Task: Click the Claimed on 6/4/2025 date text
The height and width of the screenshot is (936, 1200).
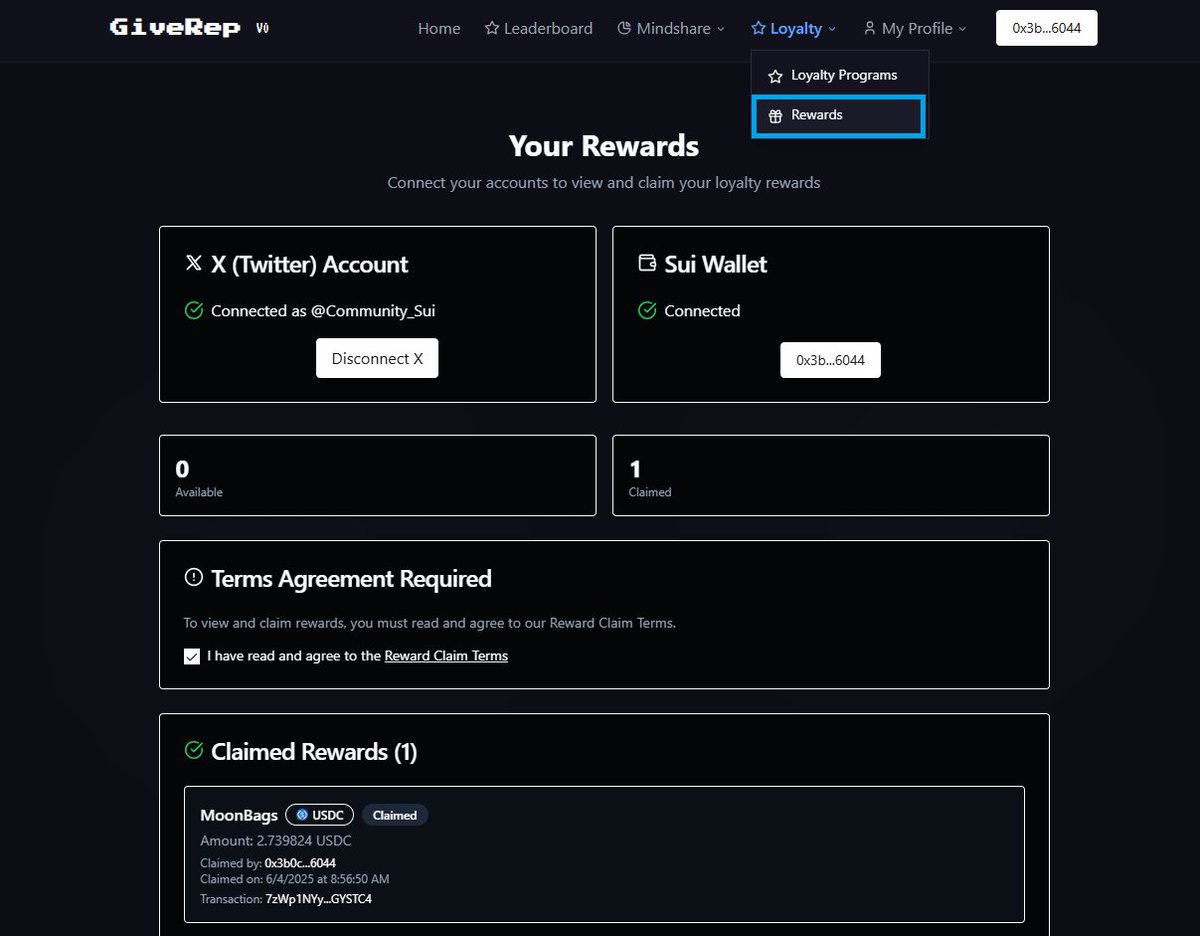Action: (x=295, y=879)
